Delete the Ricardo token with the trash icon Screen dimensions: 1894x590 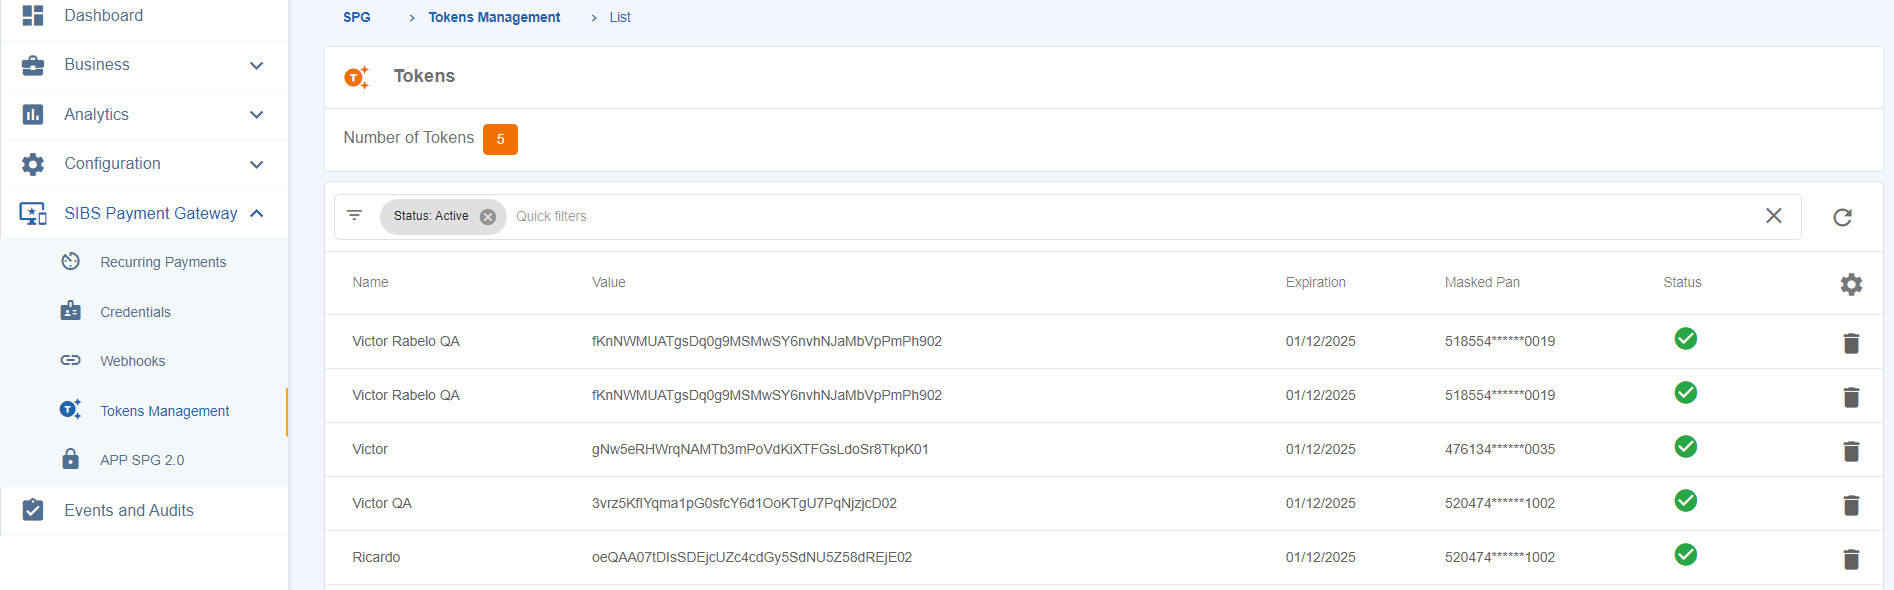pos(1850,559)
